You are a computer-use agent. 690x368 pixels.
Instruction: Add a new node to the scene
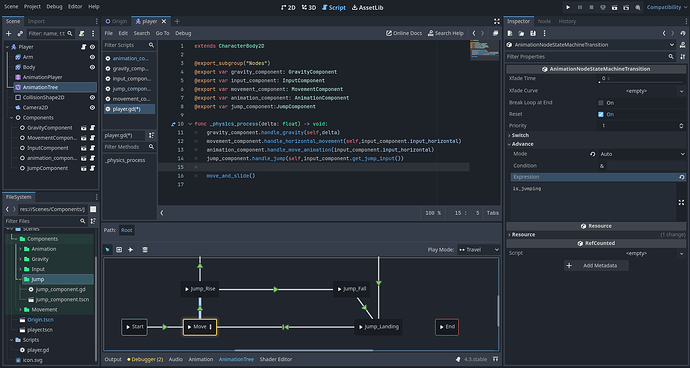coord(8,33)
